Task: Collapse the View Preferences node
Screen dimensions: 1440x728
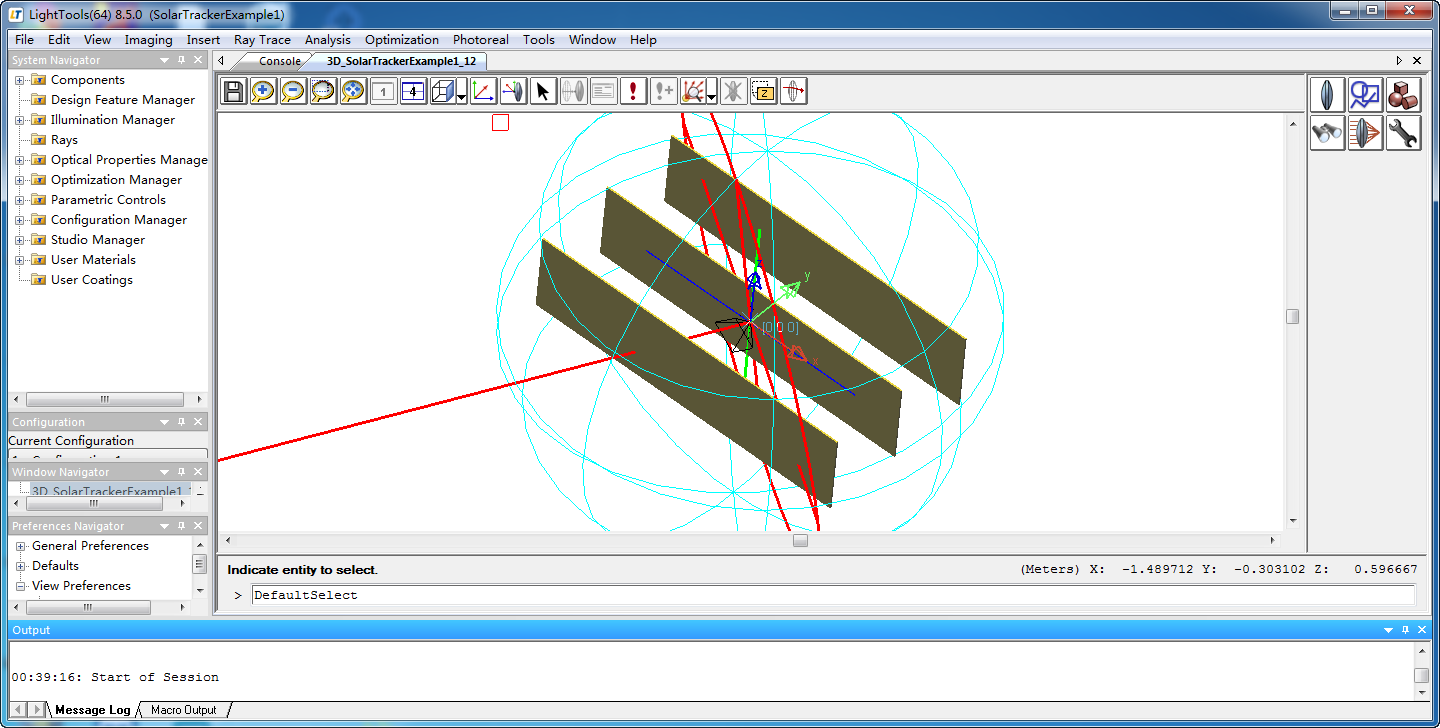Action: pos(21,586)
